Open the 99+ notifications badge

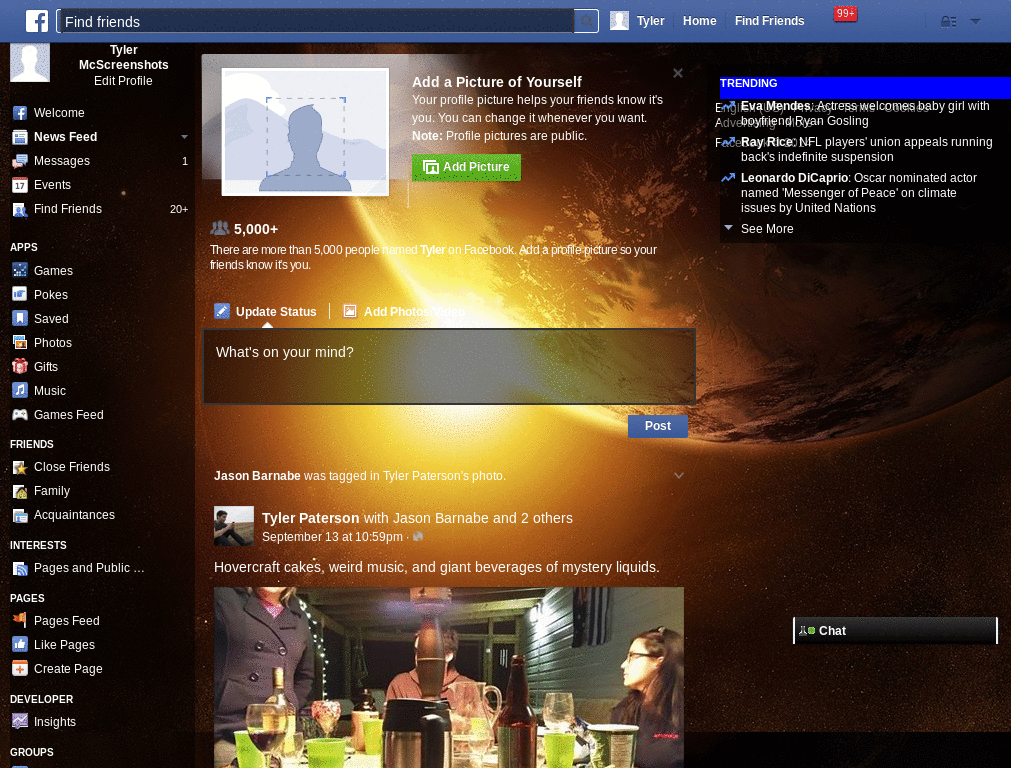845,14
